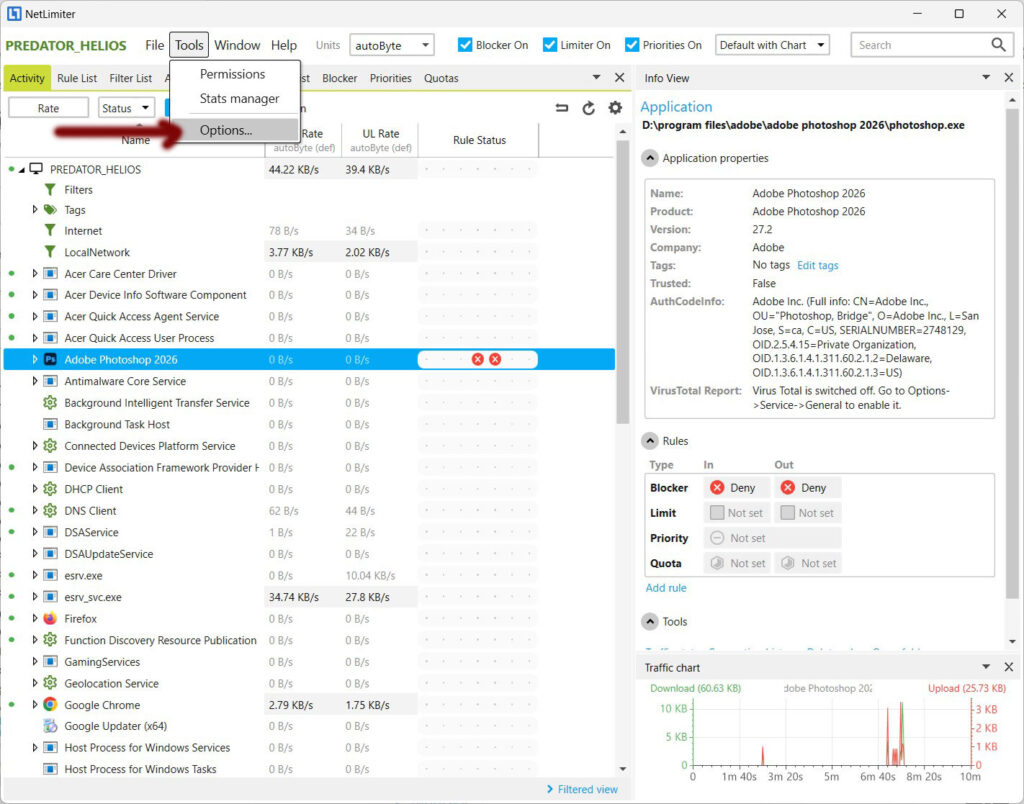Viewport: 1024px width, 804px height.
Task: Open the Default with Chart layout dropdown
Action: click(772, 45)
